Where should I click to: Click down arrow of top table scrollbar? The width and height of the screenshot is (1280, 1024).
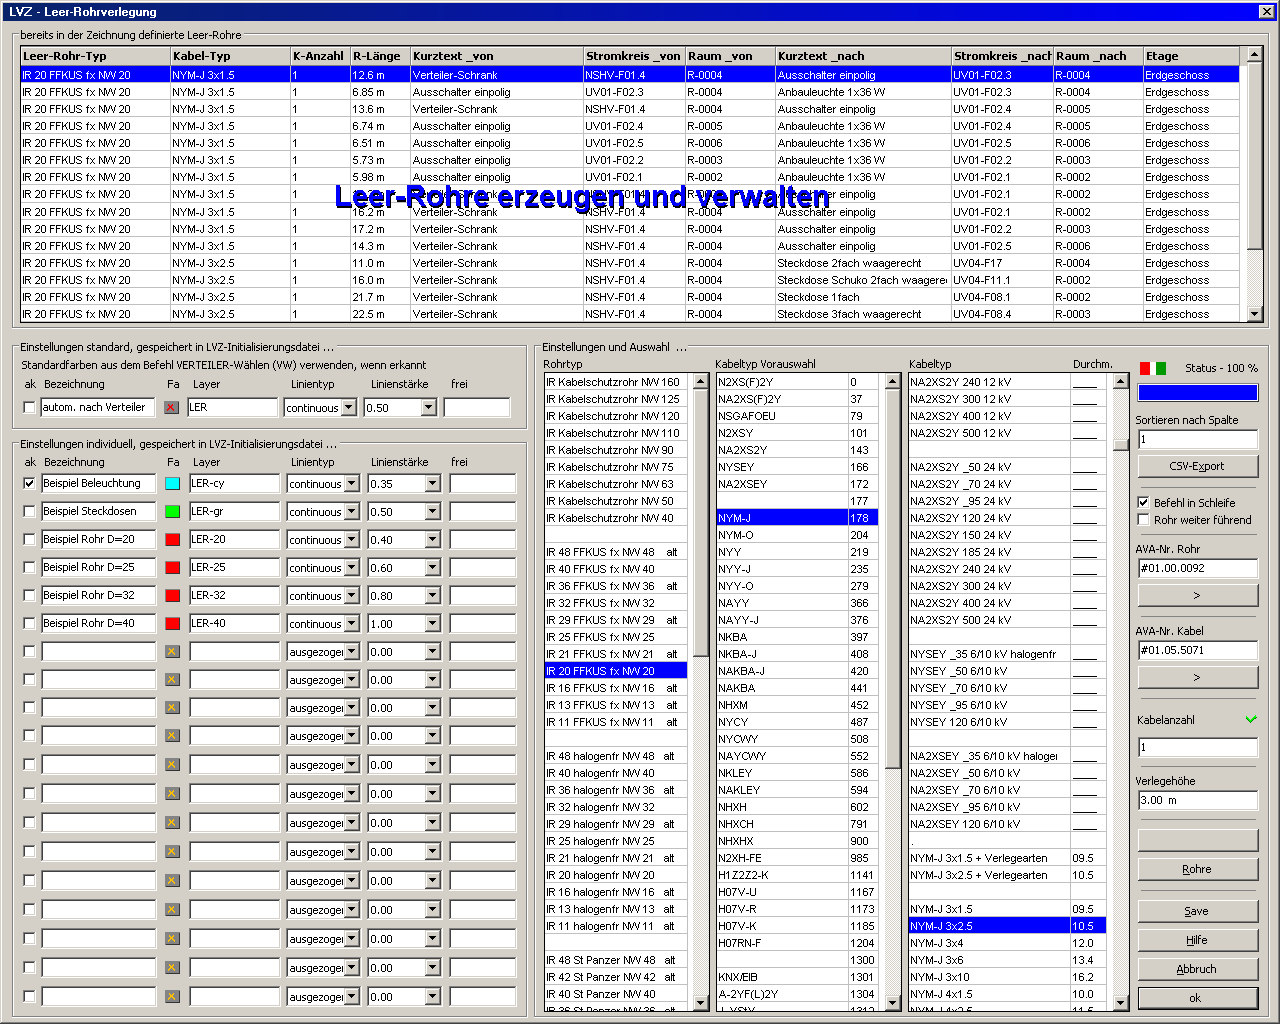point(1255,314)
